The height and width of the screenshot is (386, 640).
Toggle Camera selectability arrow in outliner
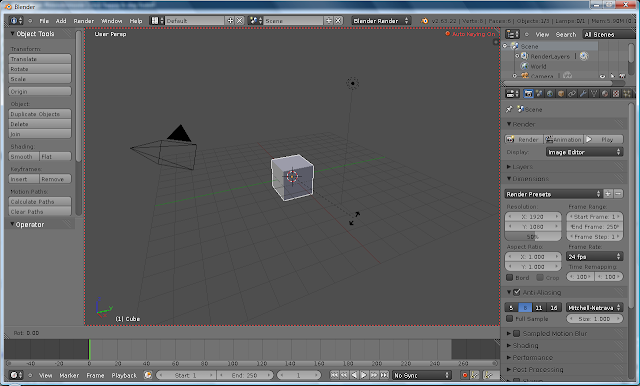pos(612,76)
